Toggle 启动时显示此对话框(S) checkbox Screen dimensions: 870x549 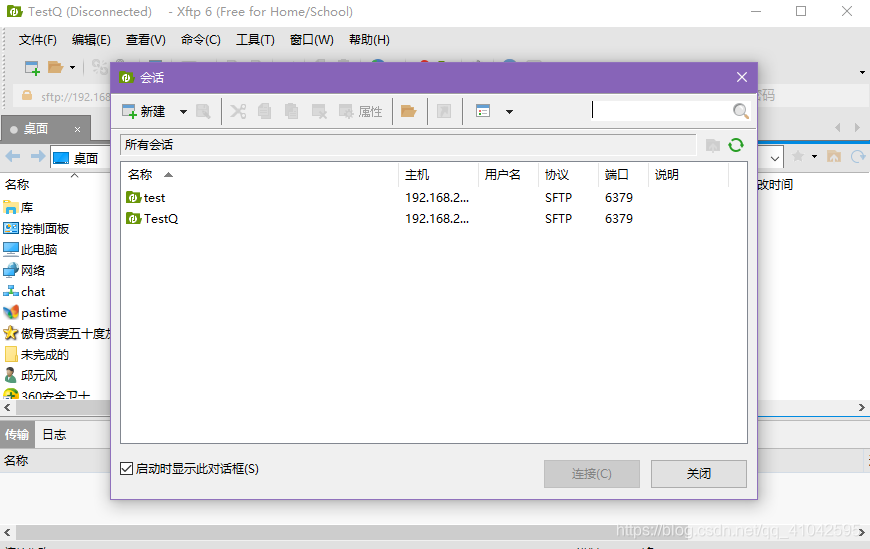click(x=127, y=469)
